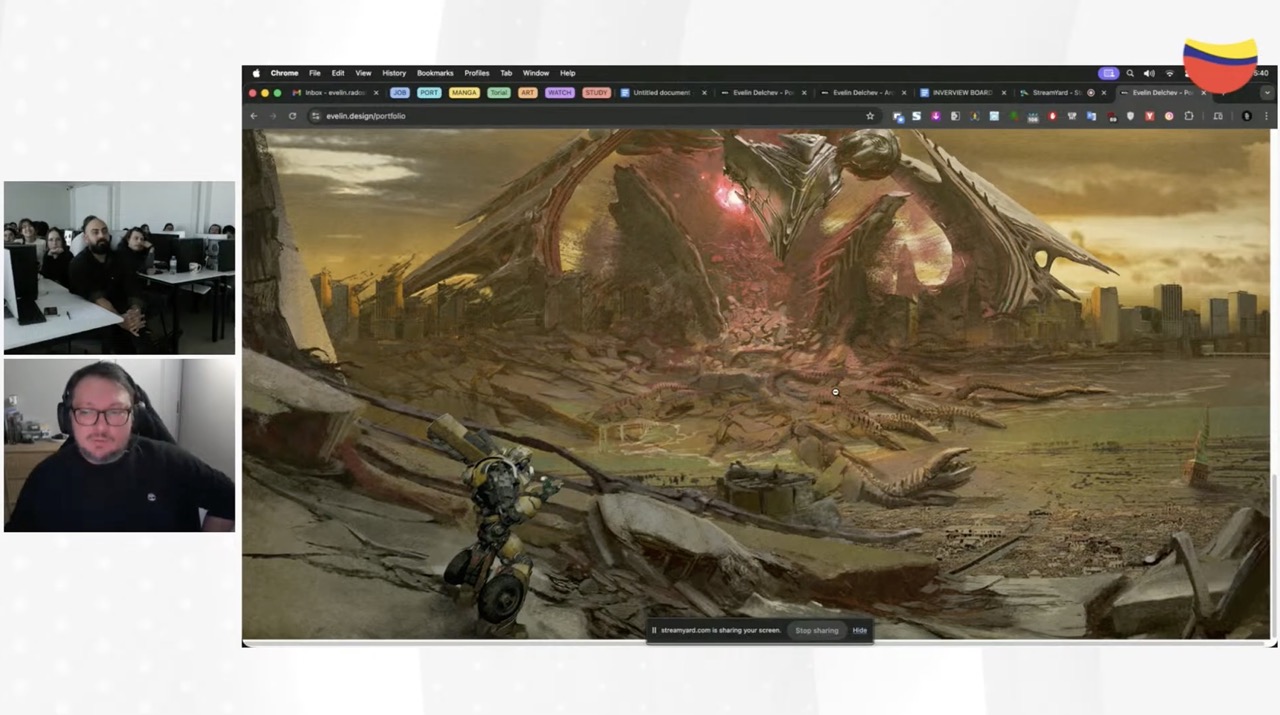Click the red Y extension icon
1280x715 pixels.
pyautogui.click(x=1149, y=116)
